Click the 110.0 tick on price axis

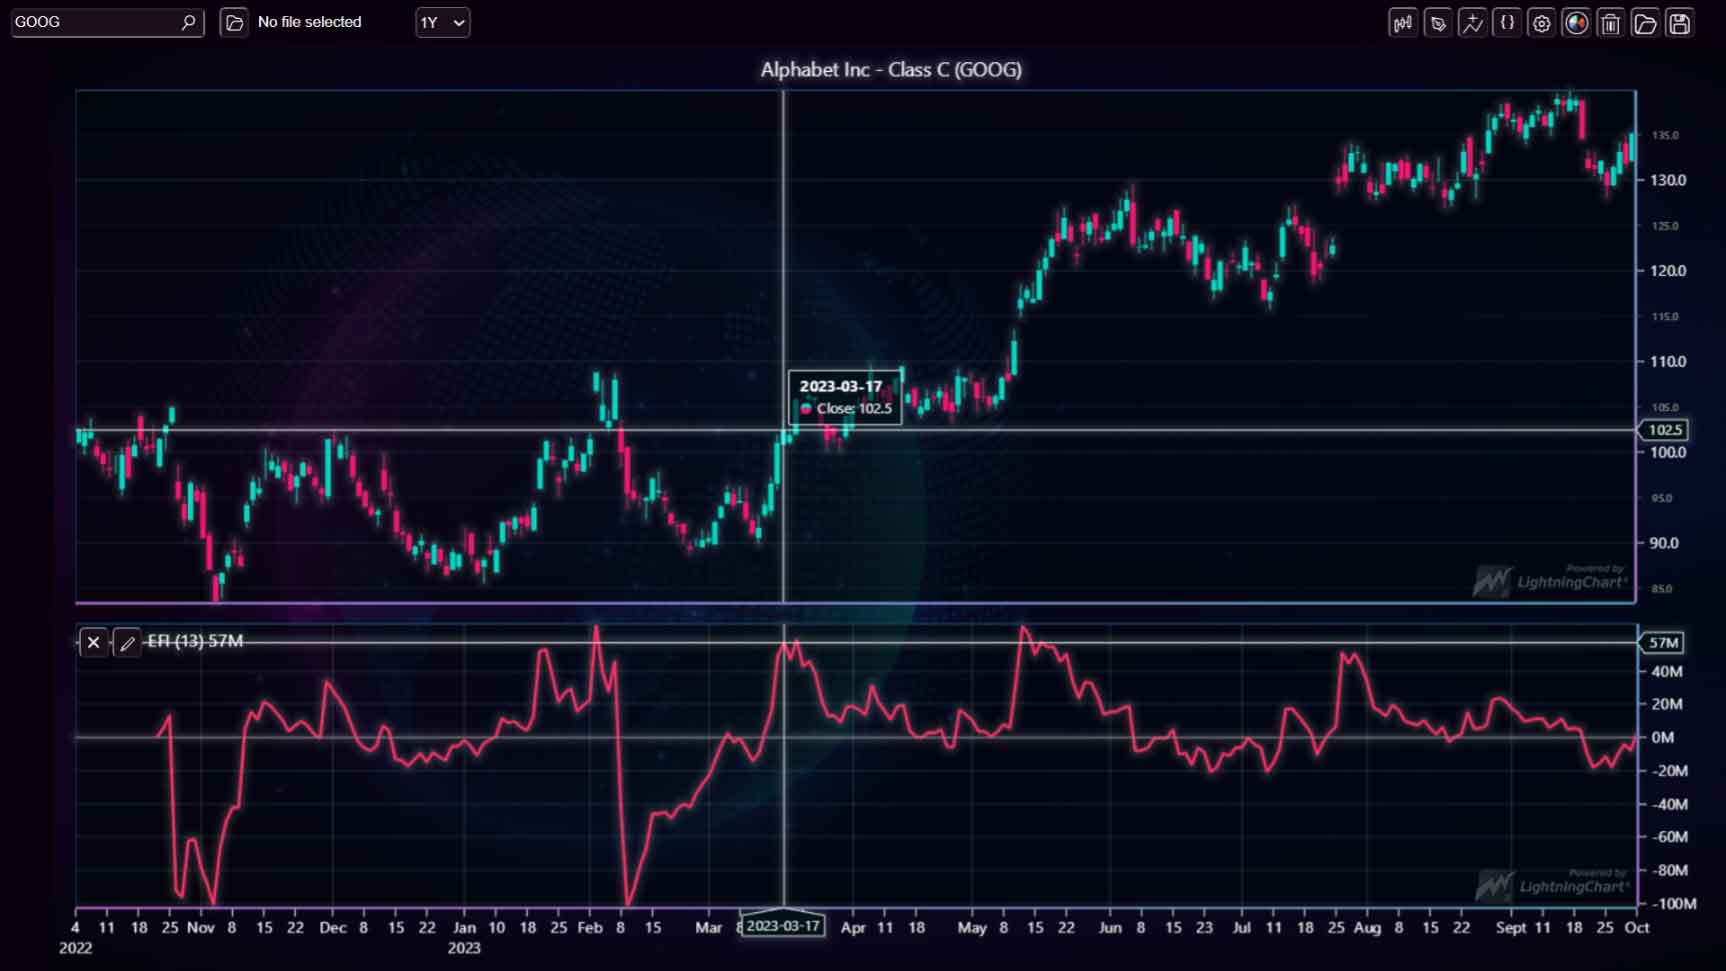(x=1667, y=361)
